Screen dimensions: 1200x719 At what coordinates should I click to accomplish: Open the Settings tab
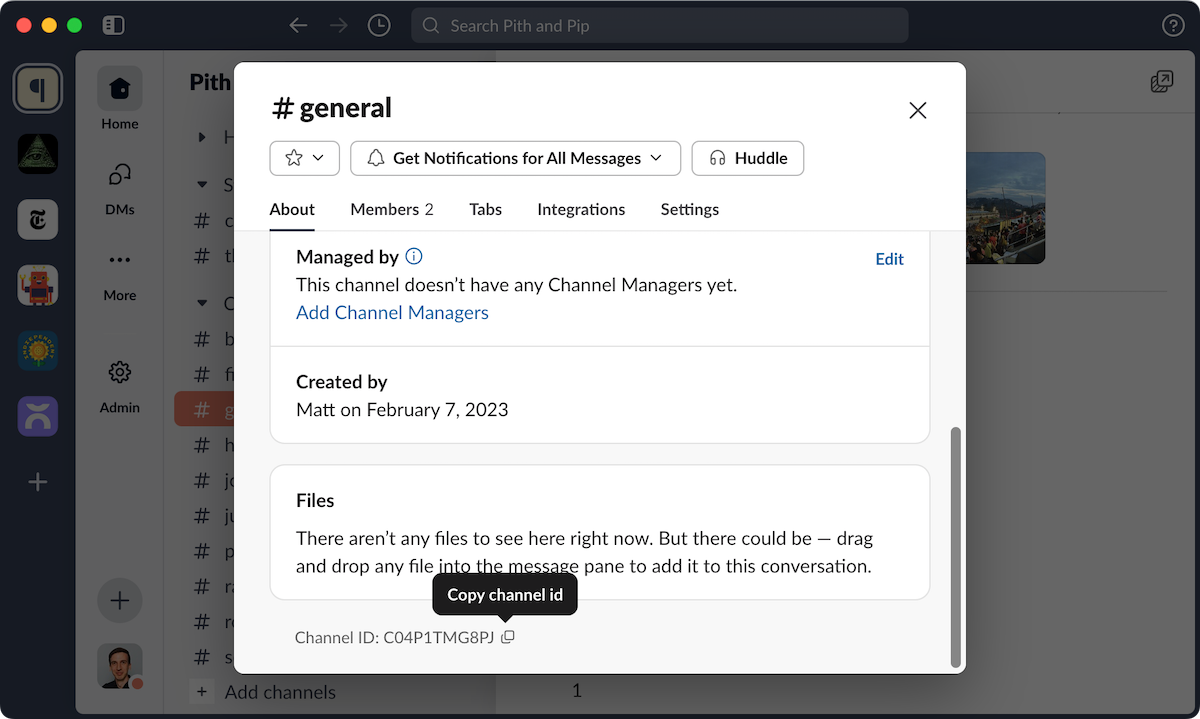point(689,209)
